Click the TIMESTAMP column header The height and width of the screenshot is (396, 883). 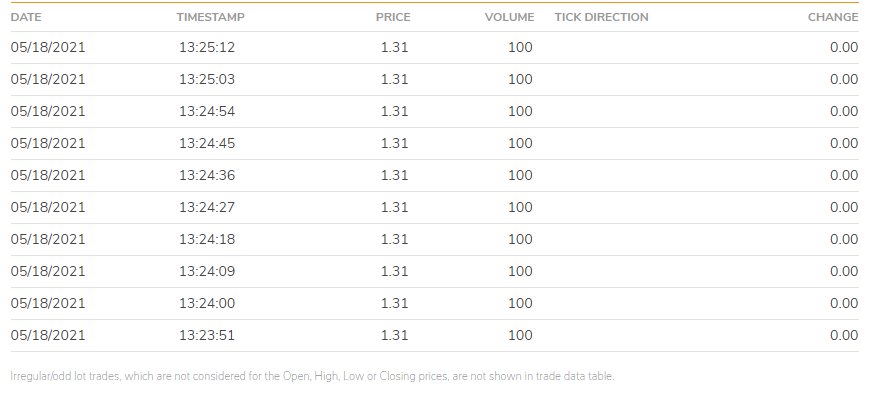211,17
